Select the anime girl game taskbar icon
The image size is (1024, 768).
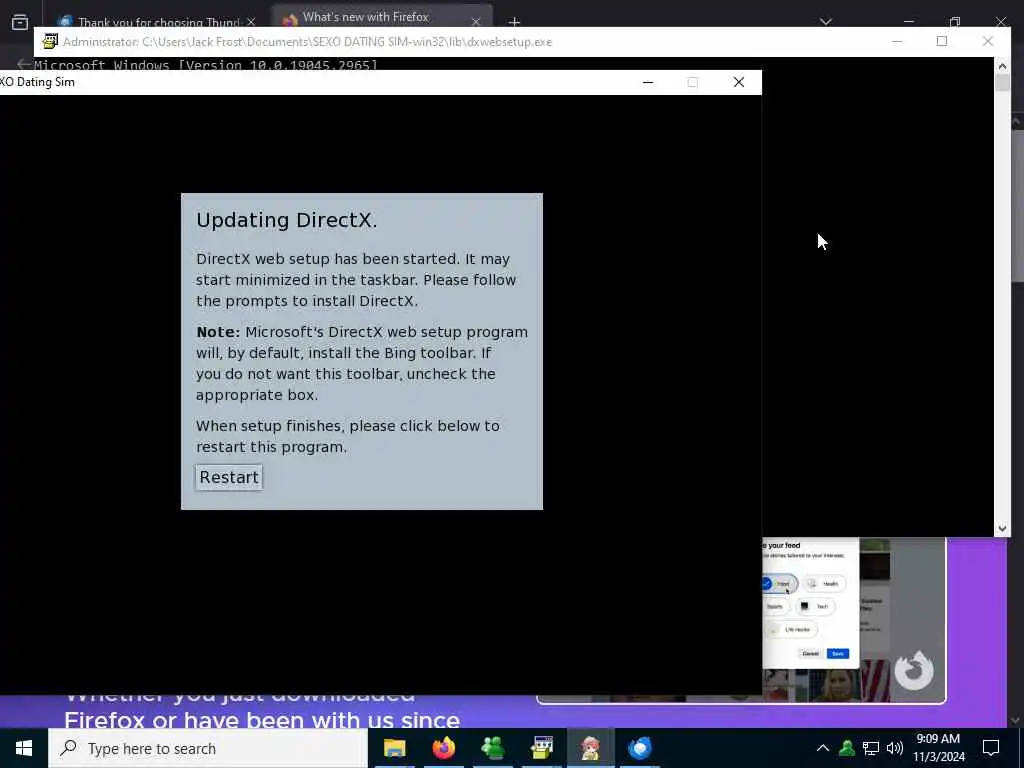pyautogui.click(x=590, y=748)
